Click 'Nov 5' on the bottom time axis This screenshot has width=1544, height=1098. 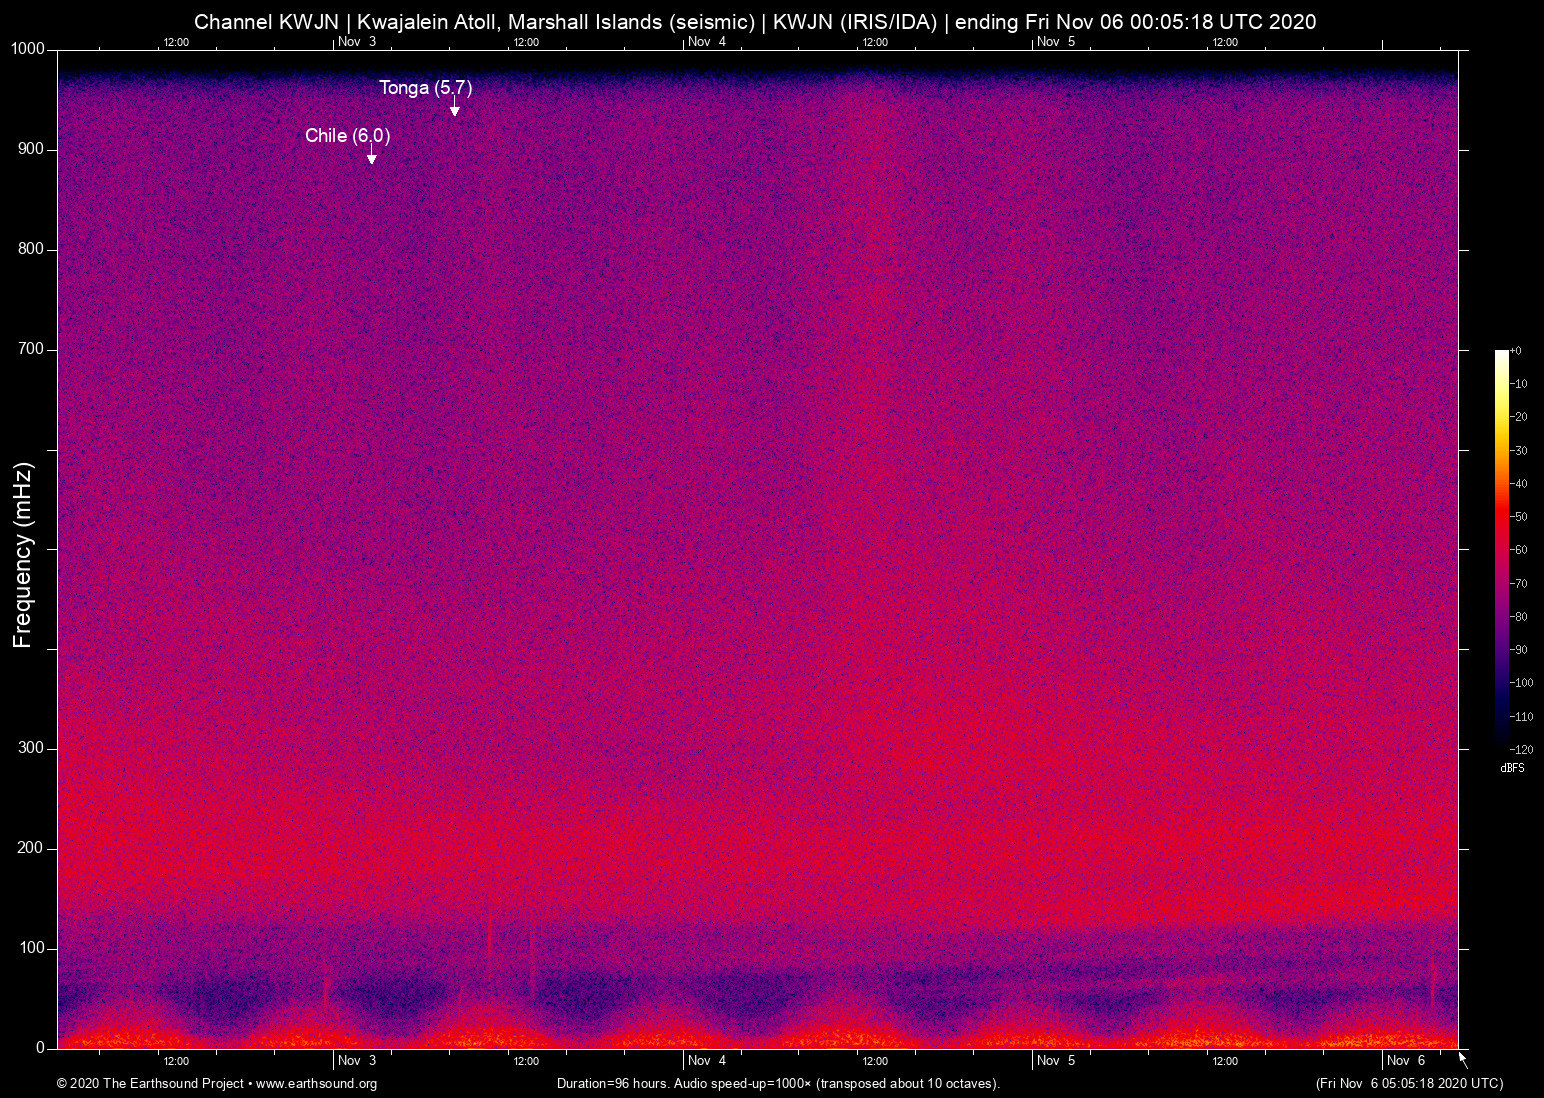(1056, 1061)
